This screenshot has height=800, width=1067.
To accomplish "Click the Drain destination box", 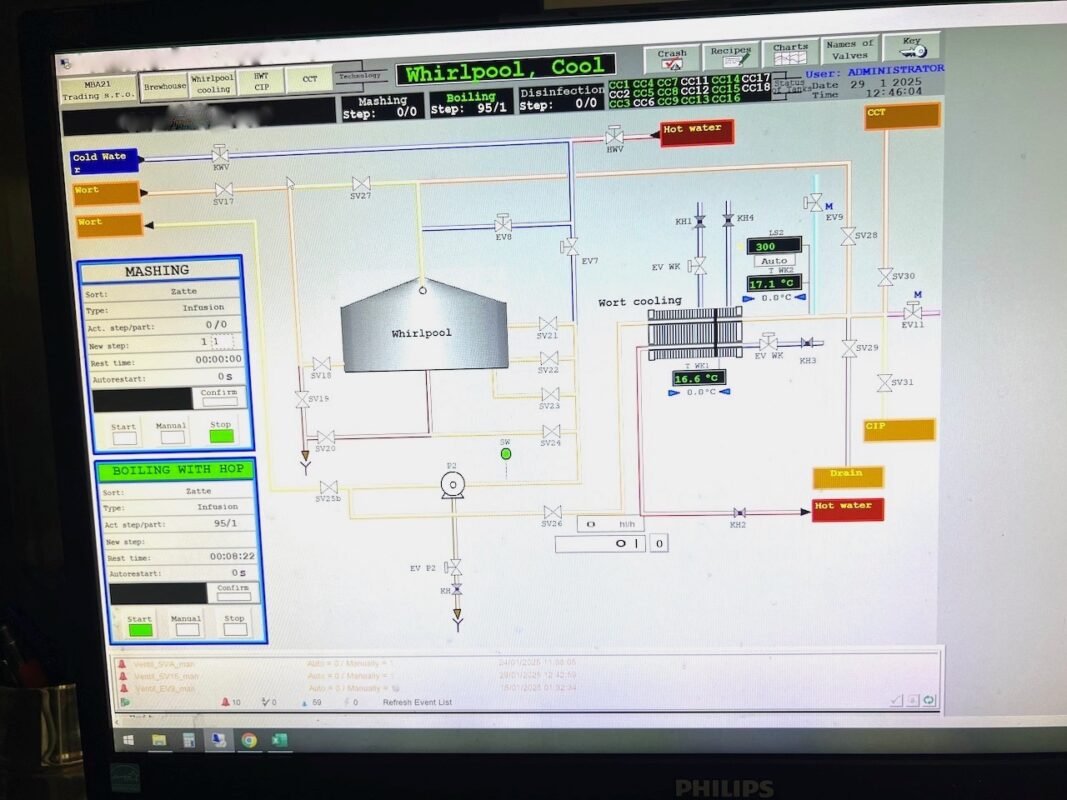I will 848,477.
